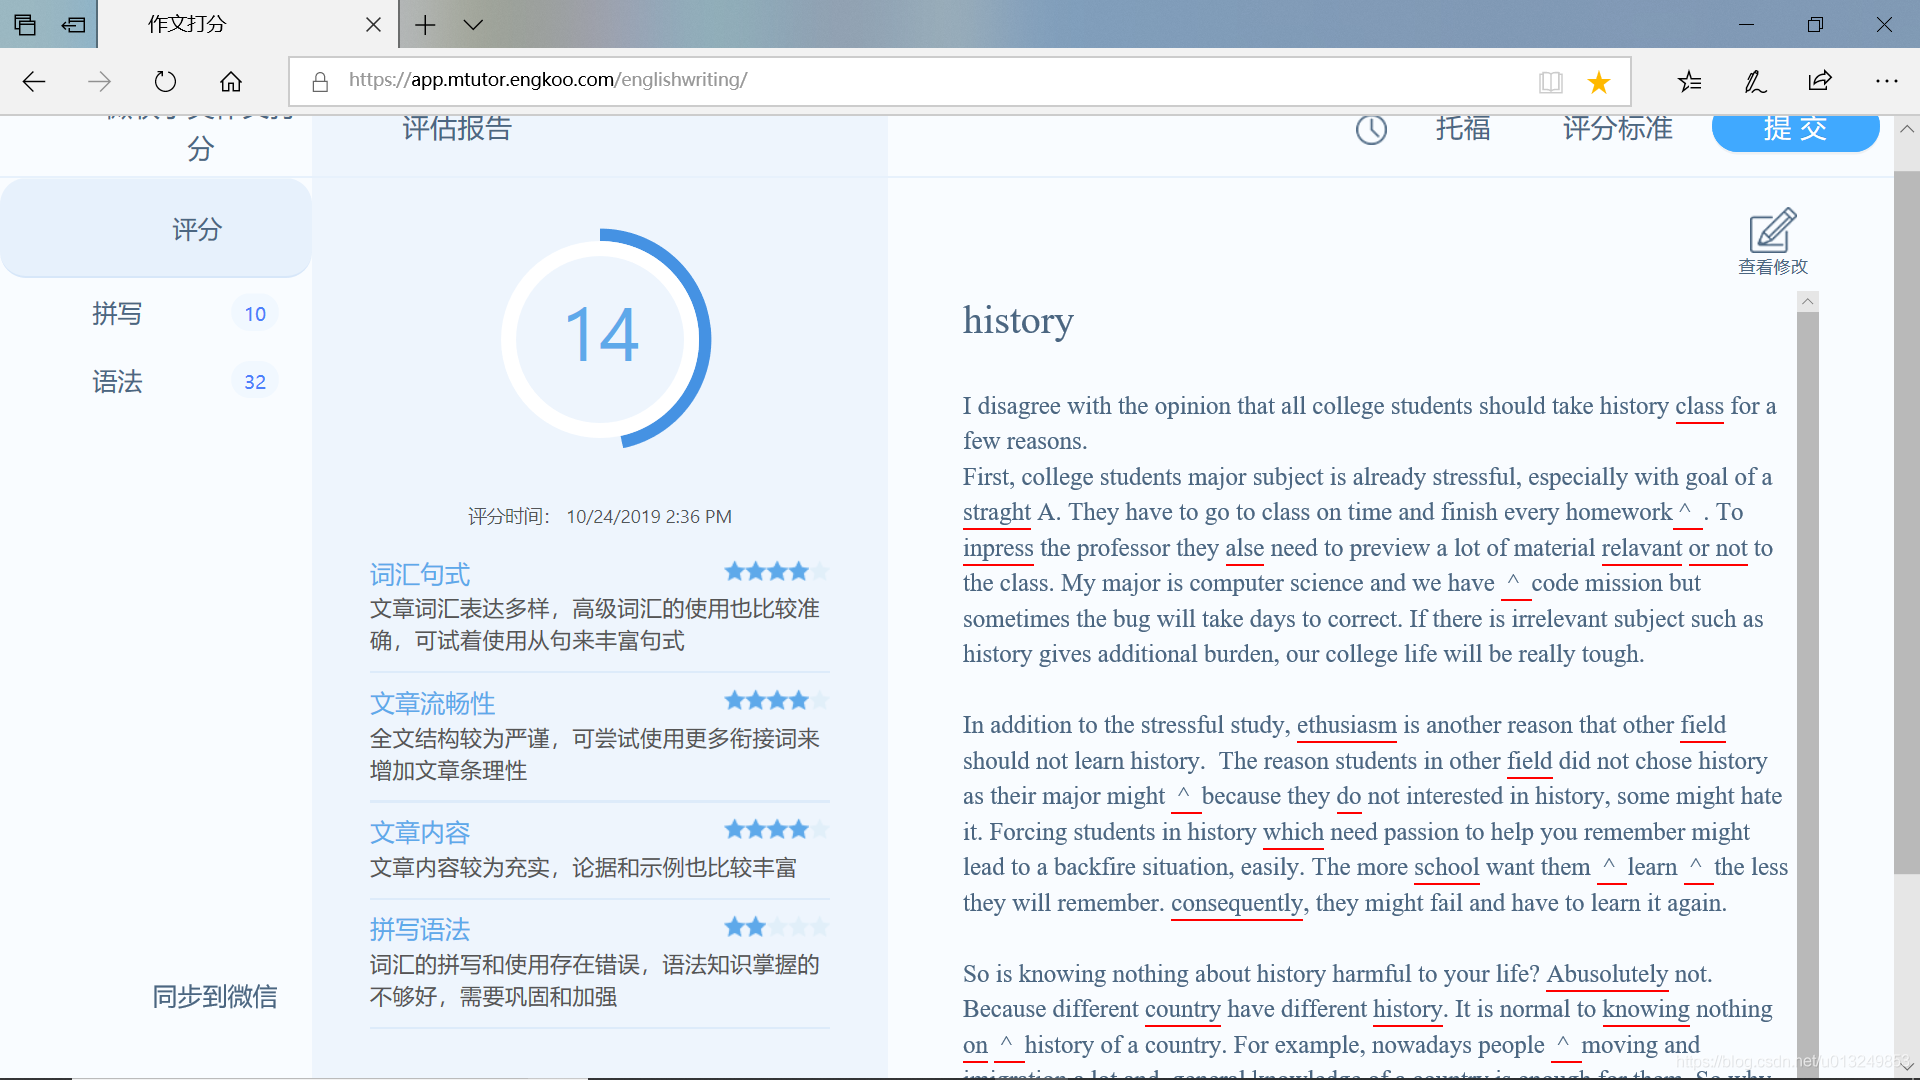This screenshot has width=1920, height=1080.
Task: Click the 托福 exam type selector
Action: pyautogui.click(x=1463, y=129)
